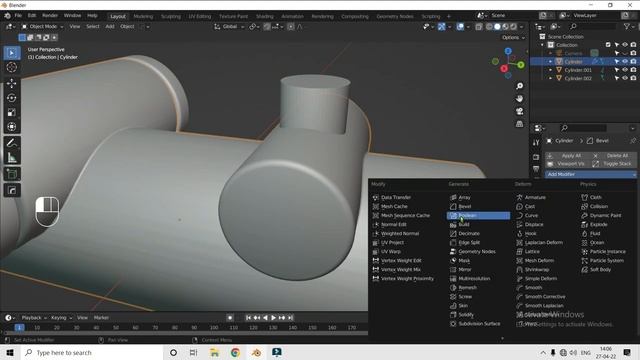Toggle Collection exclude checkbox
This screenshot has width=640, height=360.
point(608,45)
